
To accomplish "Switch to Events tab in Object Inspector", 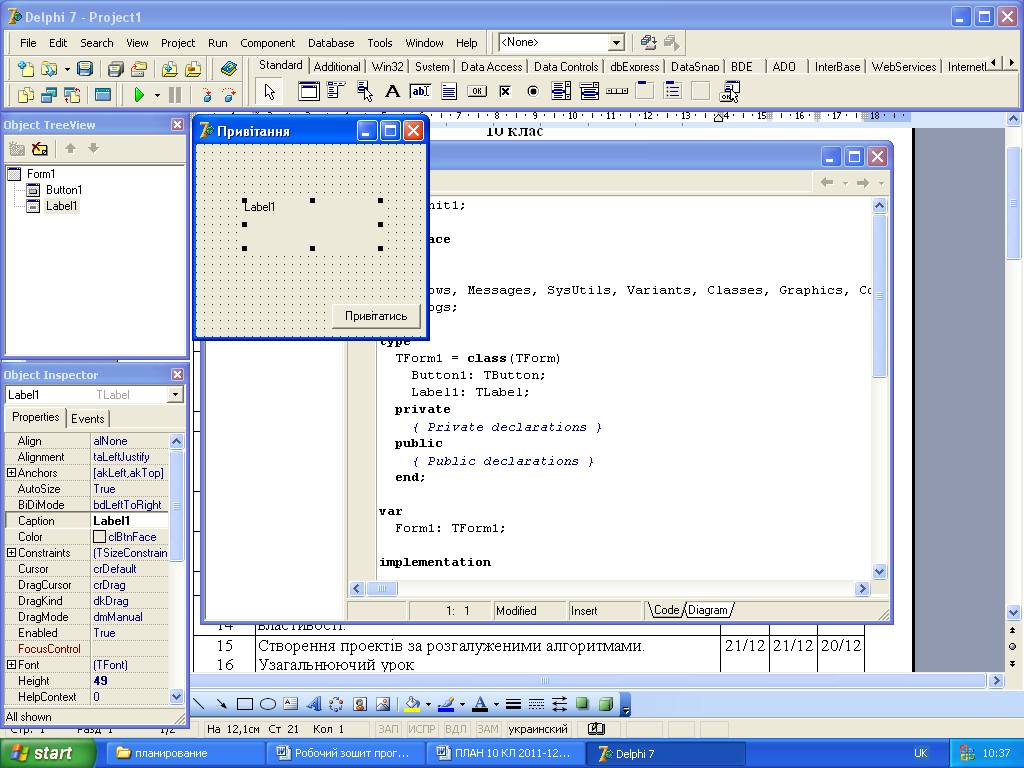I will (88, 419).
